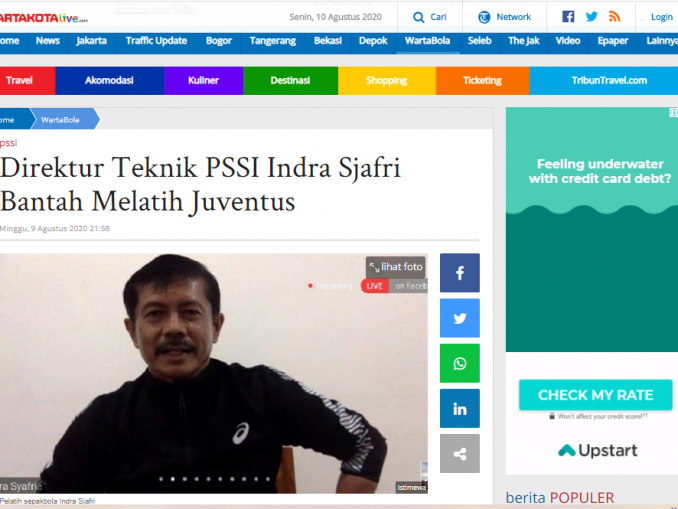Select the orange Ticketing tab
The width and height of the screenshot is (678, 509).
[482, 80]
